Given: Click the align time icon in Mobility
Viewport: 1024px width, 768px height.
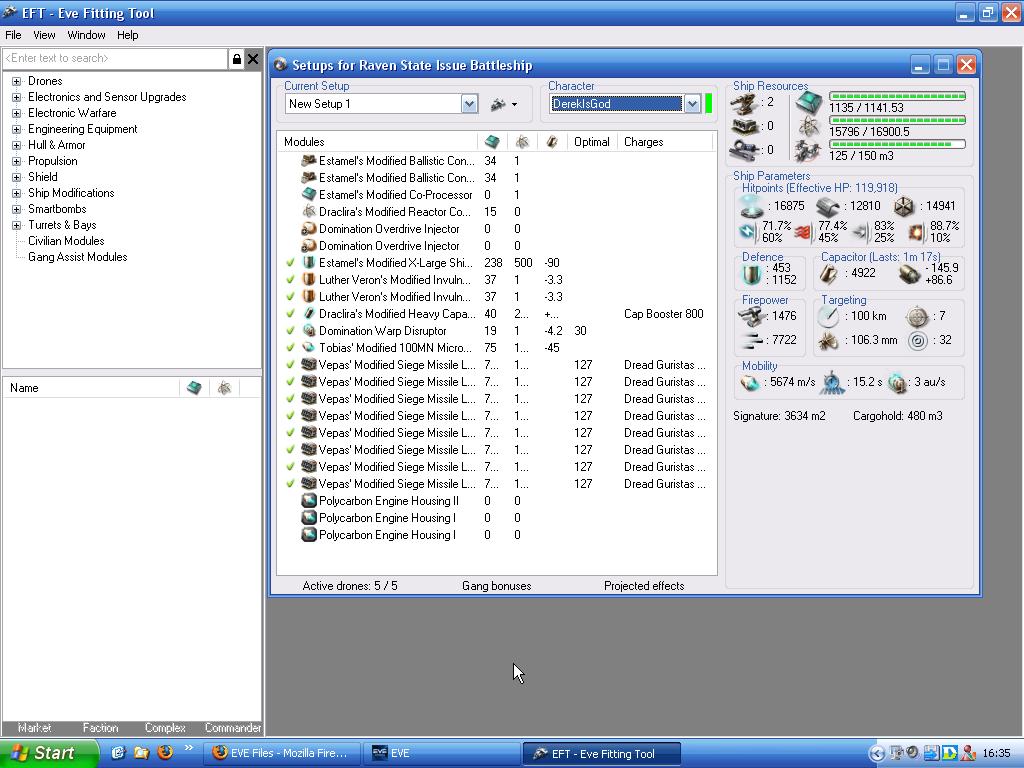Looking at the screenshot, I should [x=832, y=383].
